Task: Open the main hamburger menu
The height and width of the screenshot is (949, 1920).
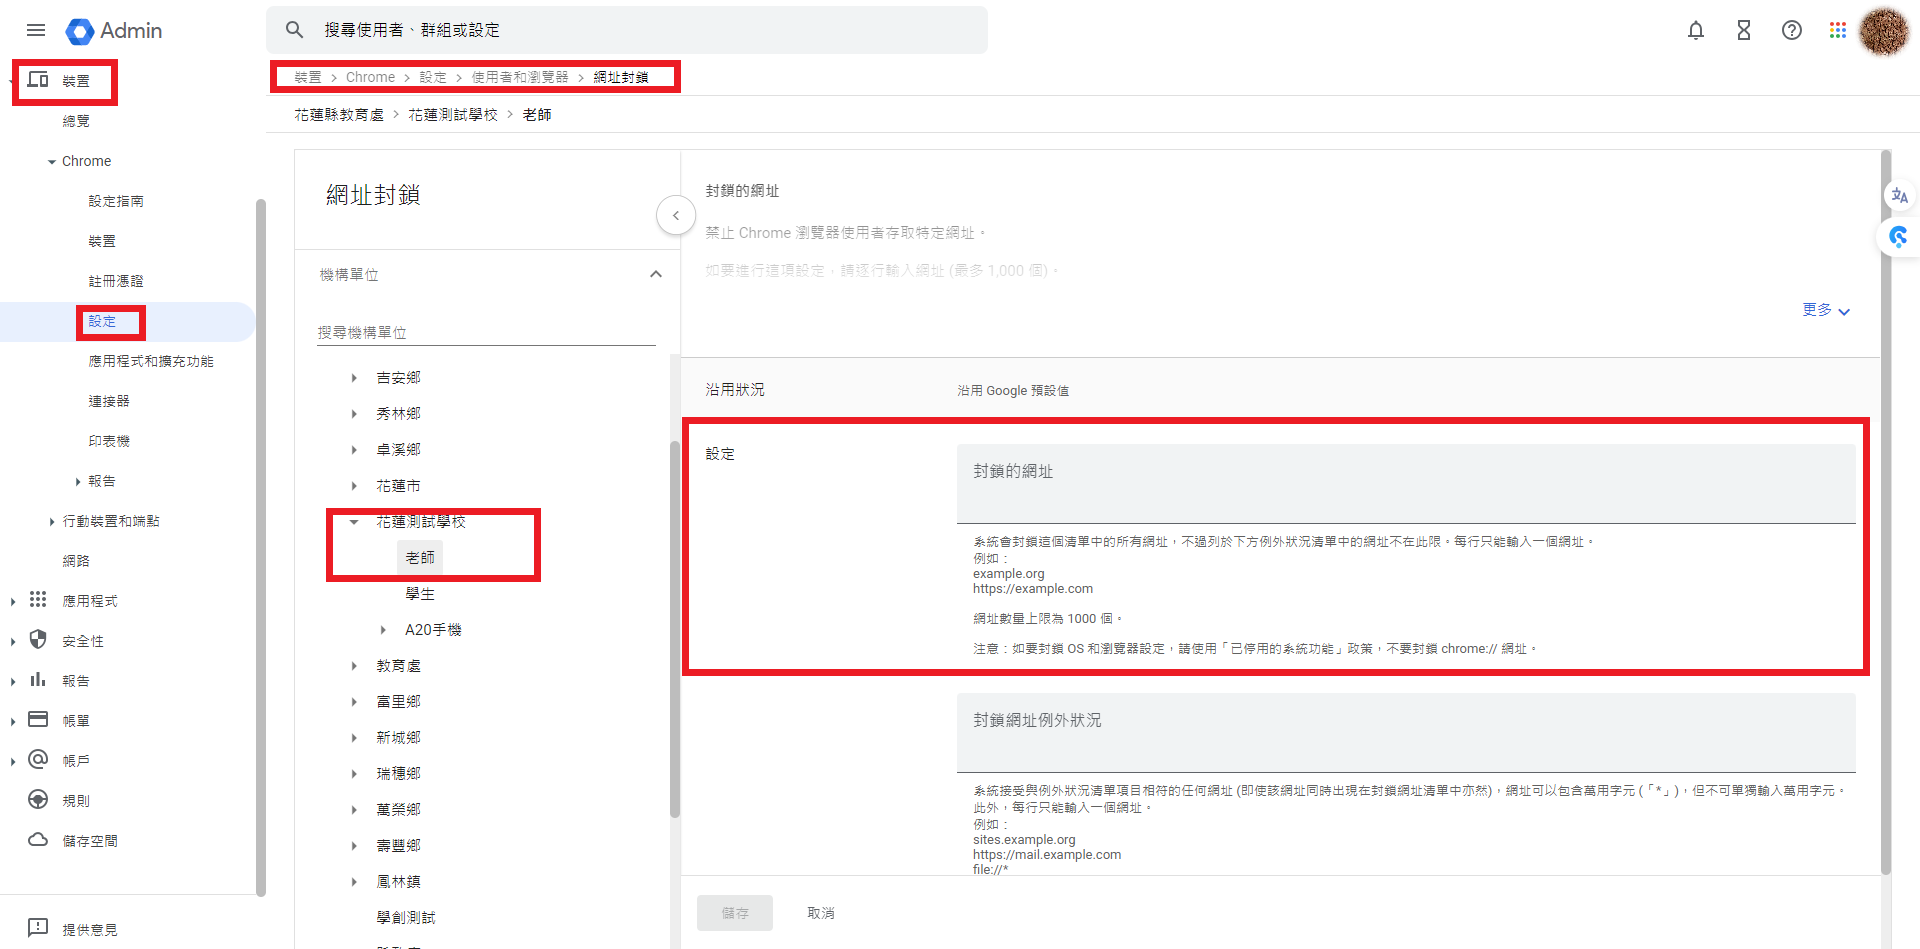Action: [x=36, y=30]
